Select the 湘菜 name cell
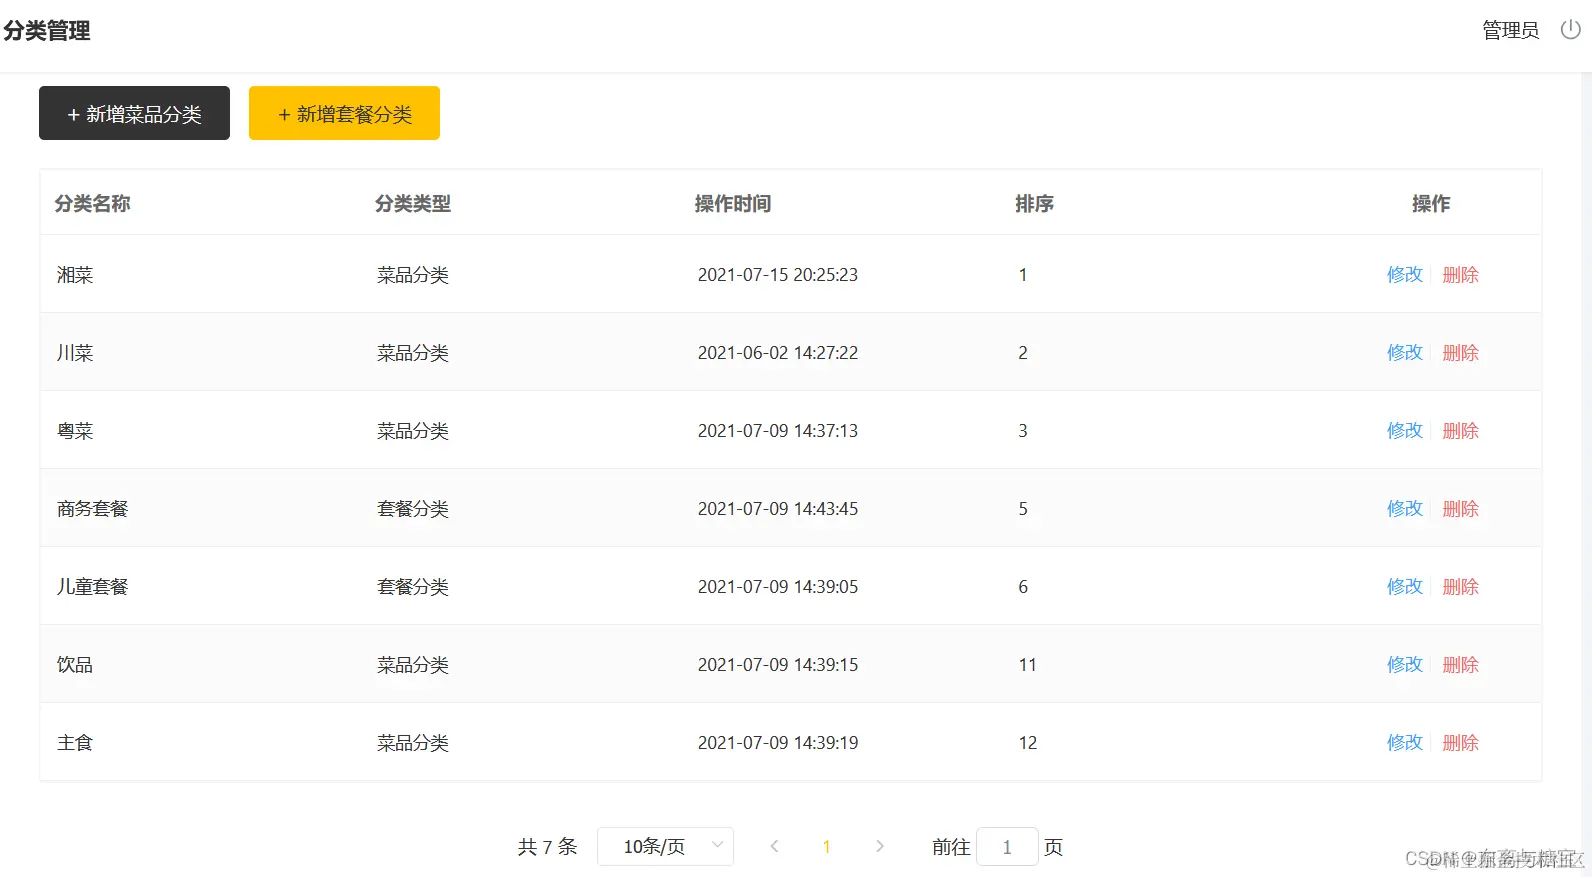Screen dimensions: 1592x877 coord(75,274)
